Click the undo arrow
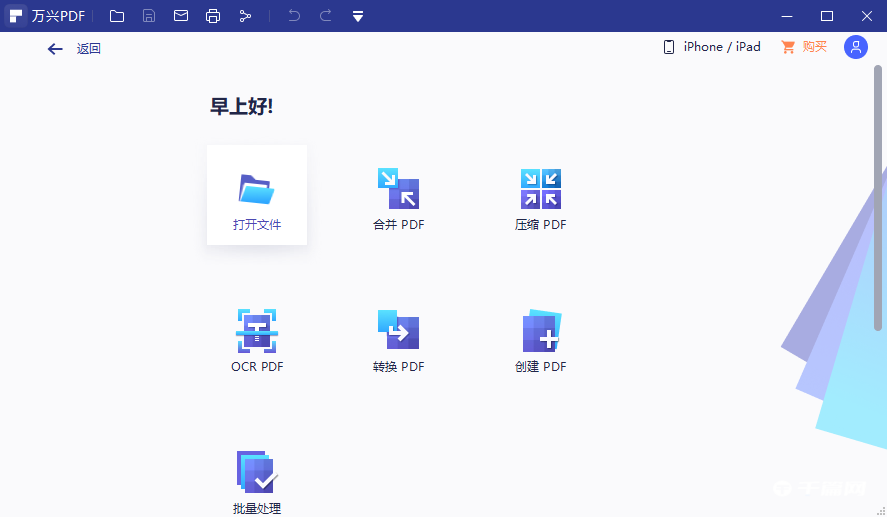 (x=294, y=16)
